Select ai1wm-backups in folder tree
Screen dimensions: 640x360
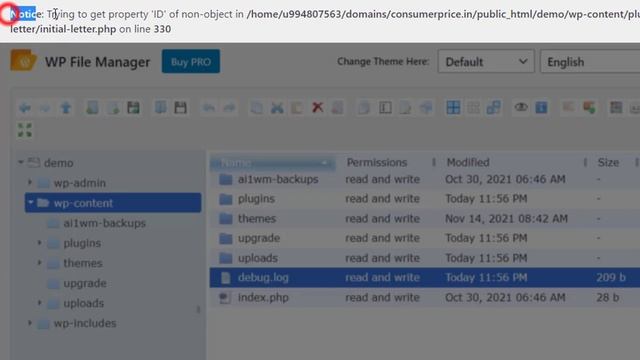point(104,223)
